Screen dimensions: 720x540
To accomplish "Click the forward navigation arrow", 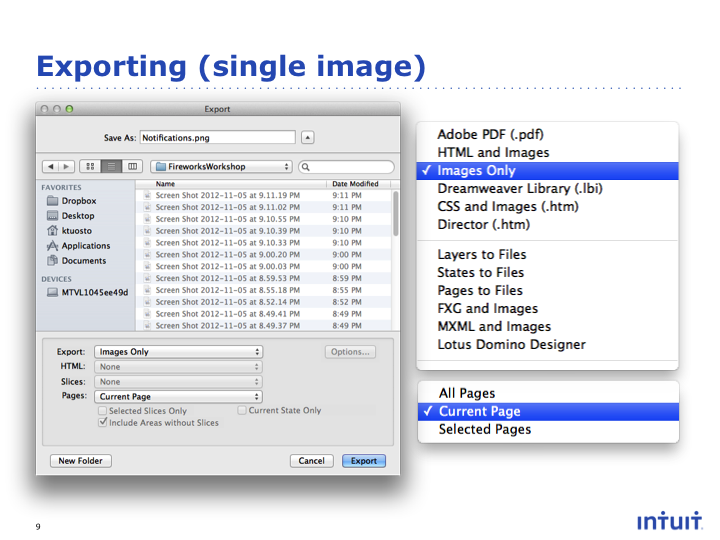I will 66,167.
